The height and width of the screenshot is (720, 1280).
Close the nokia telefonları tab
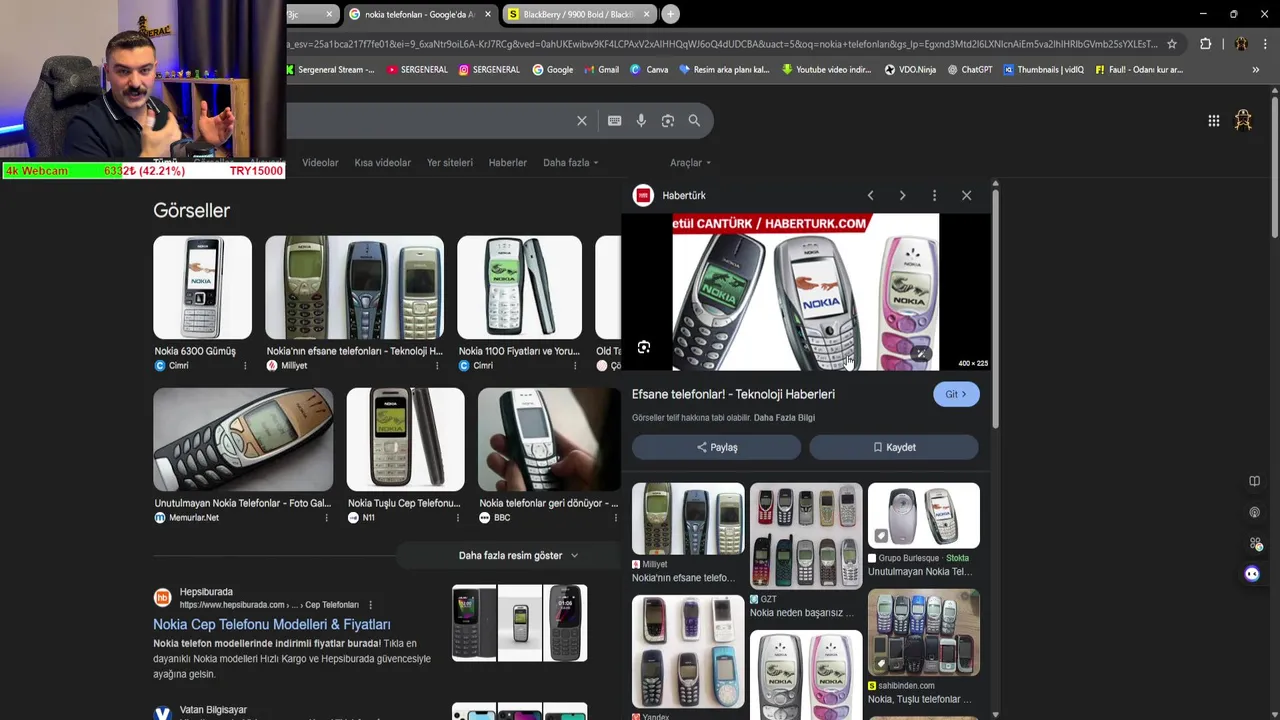[x=488, y=14]
